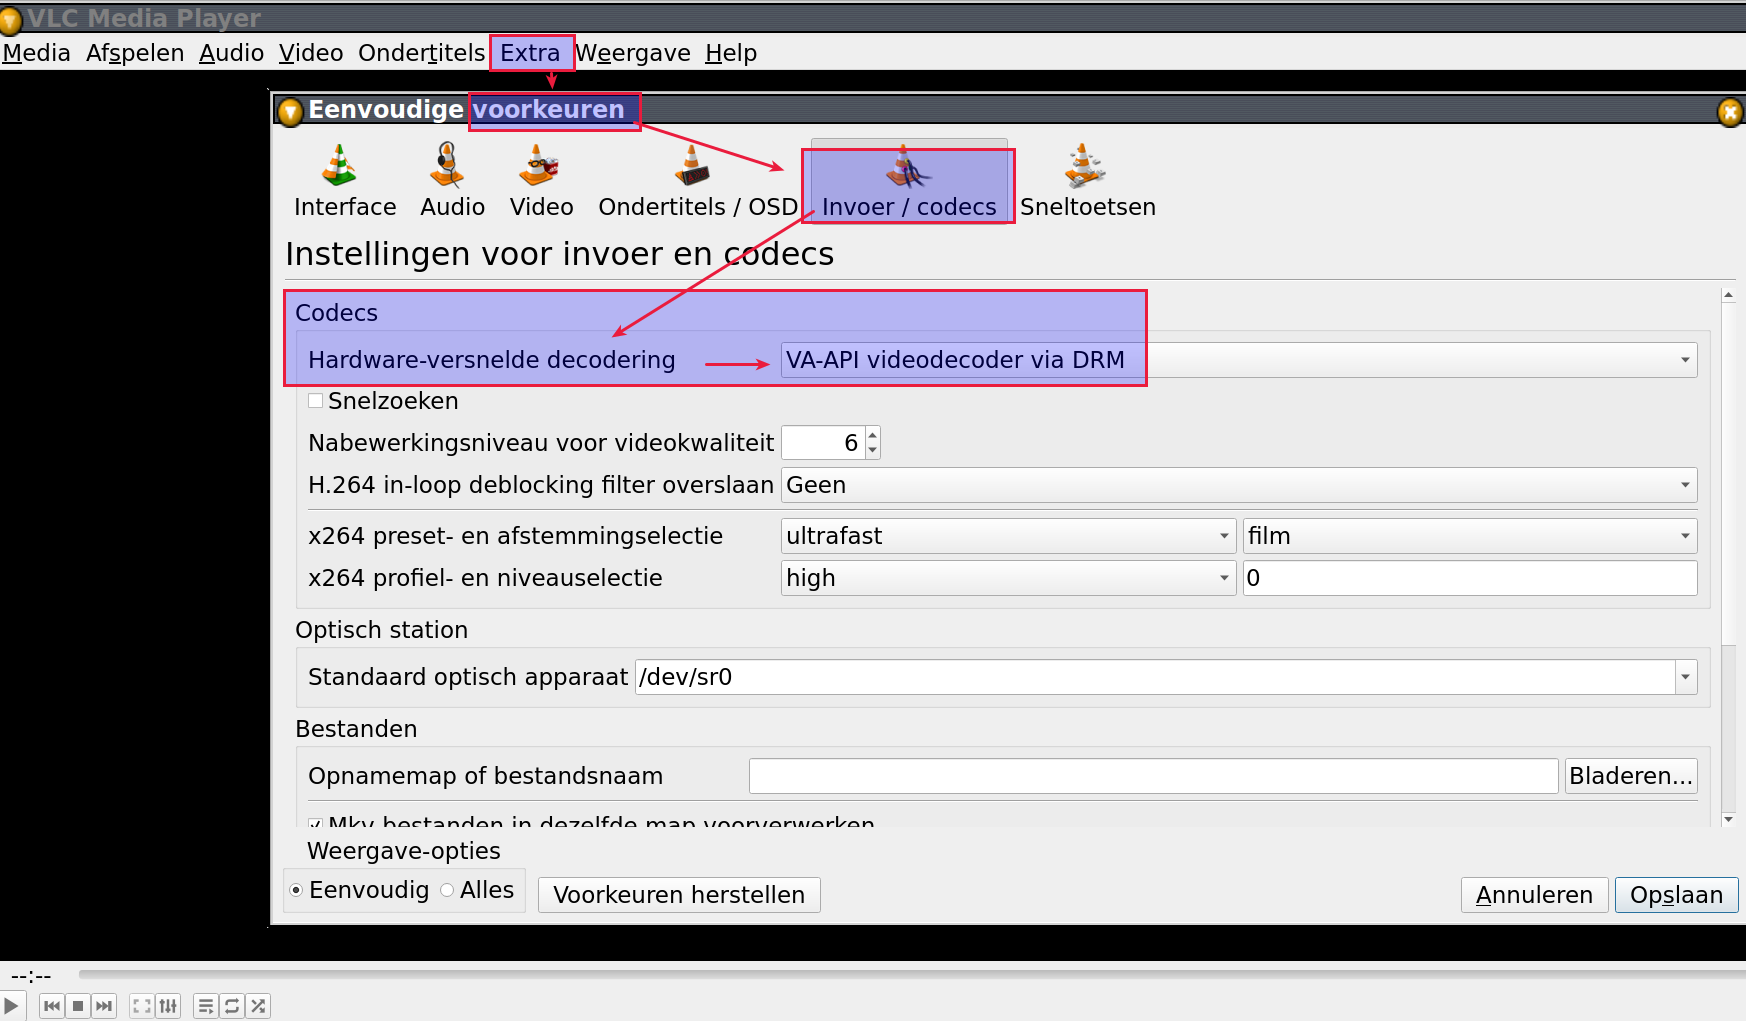This screenshot has height=1021, width=1746.
Task: Open the Video preferences category
Action: point(541,182)
